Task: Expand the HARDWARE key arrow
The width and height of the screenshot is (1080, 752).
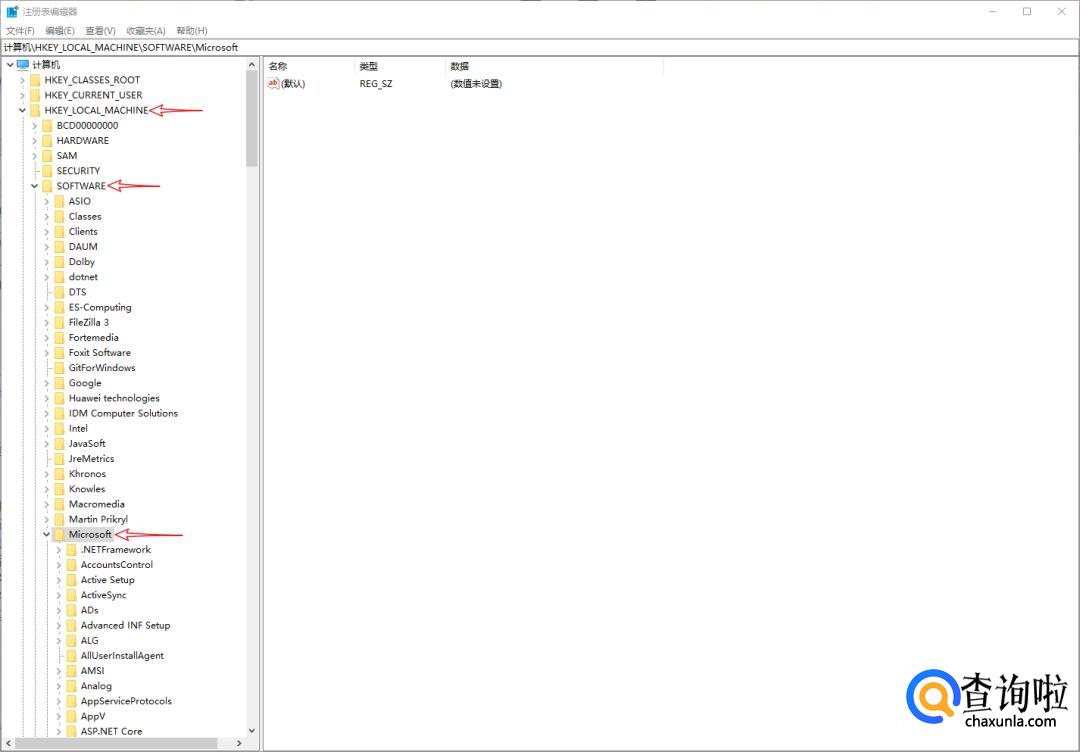Action: point(34,140)
